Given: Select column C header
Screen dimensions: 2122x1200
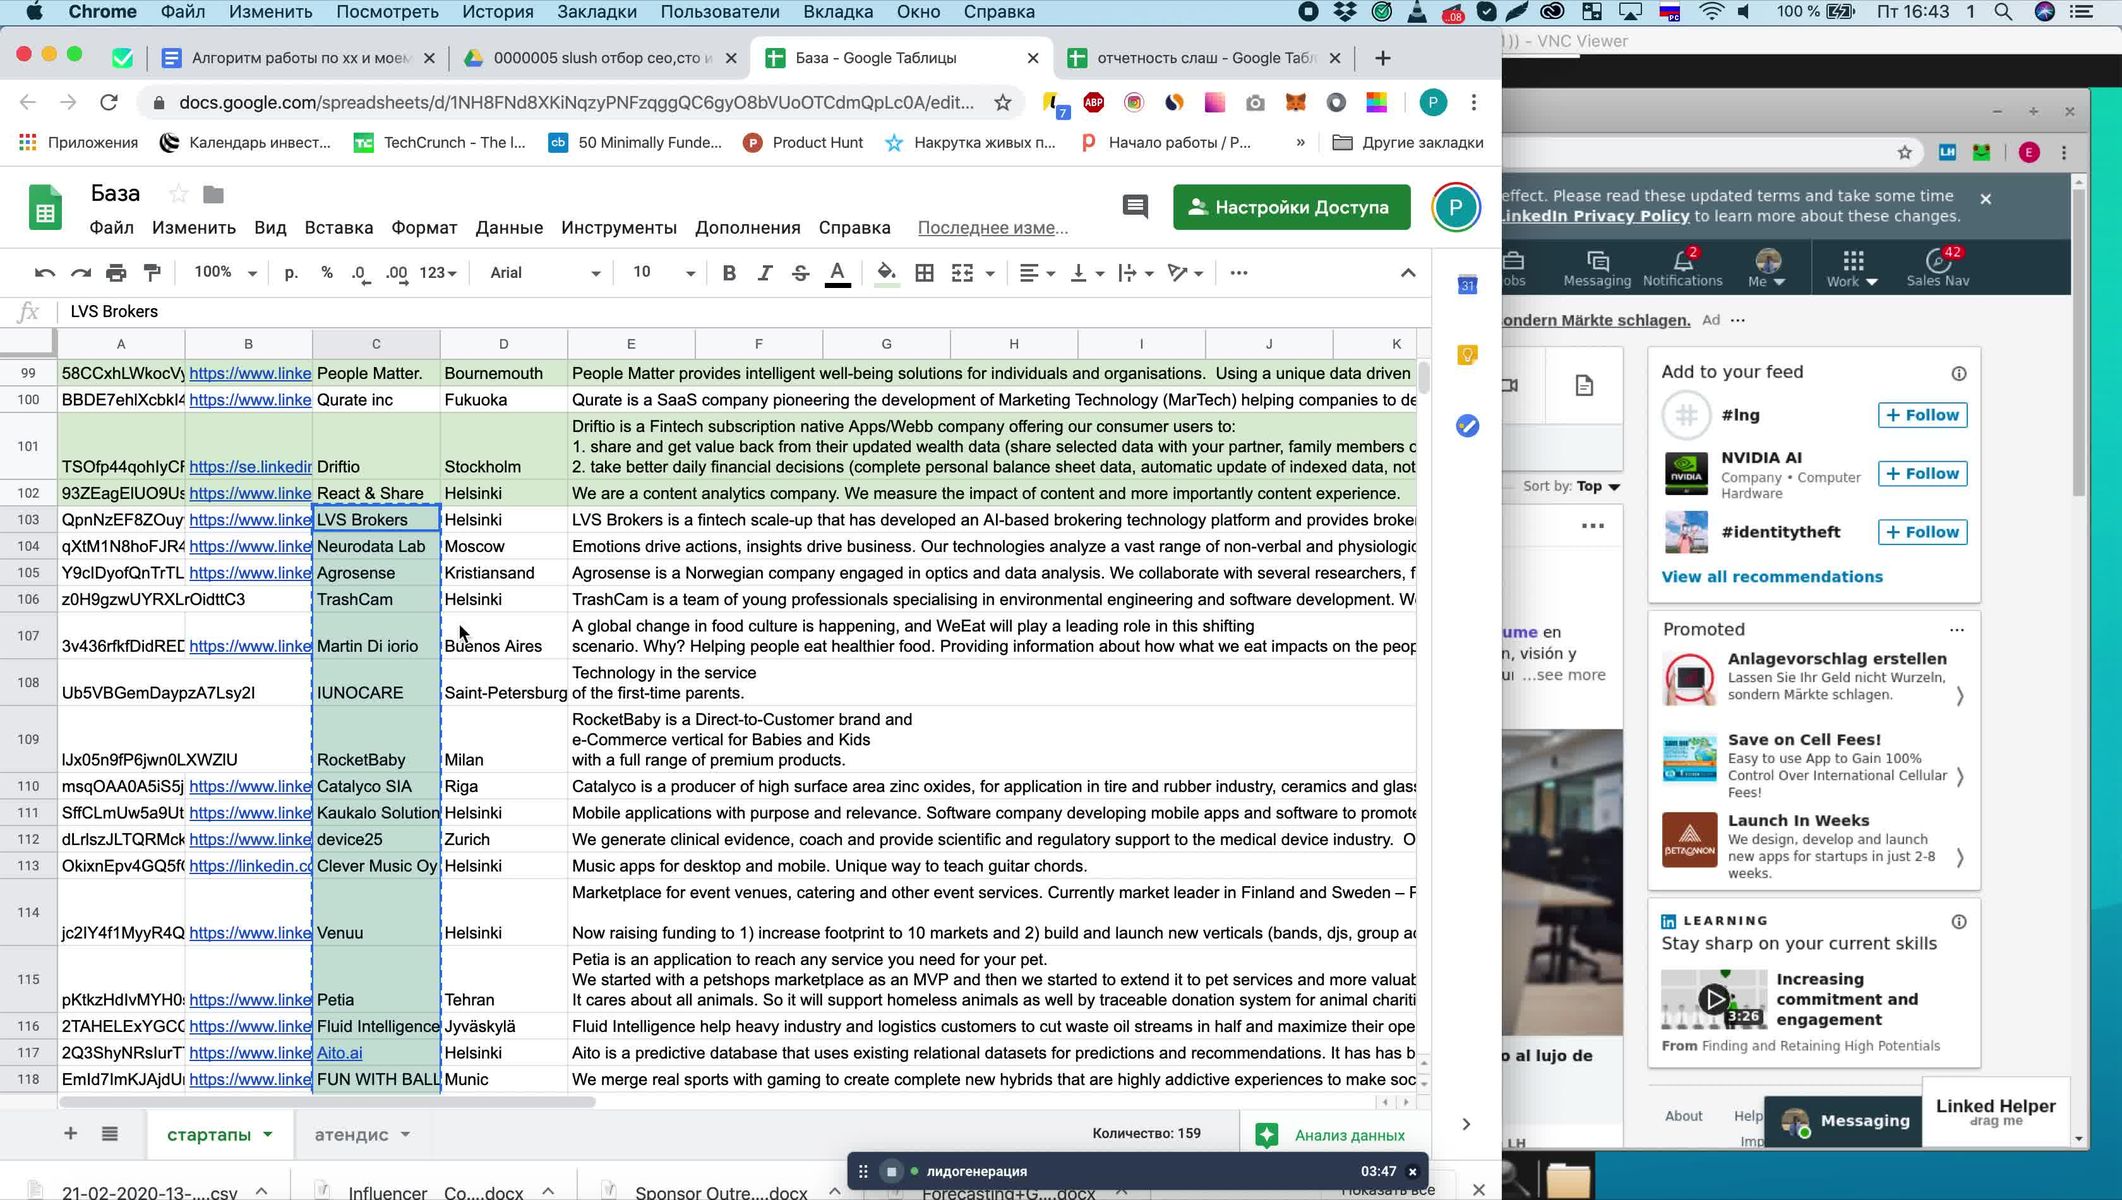Looking at the screenshot, I should 376,344.
